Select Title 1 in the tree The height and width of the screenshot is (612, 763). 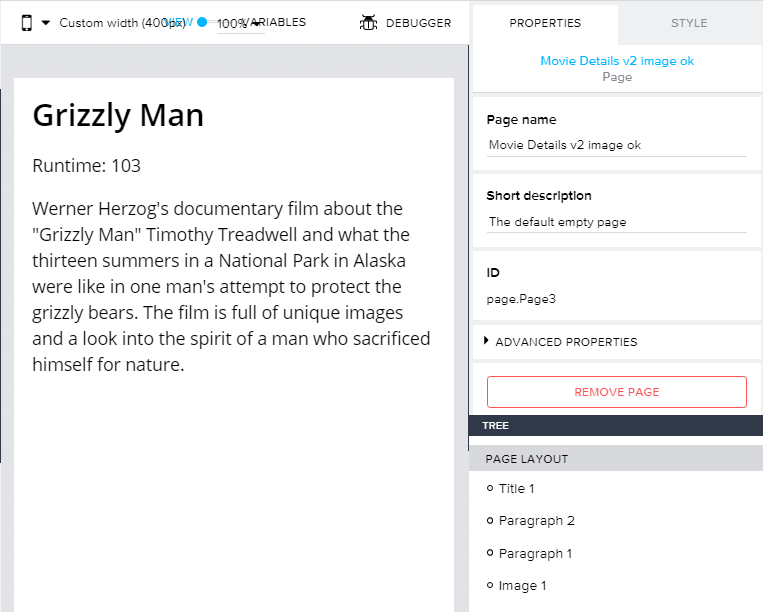(x=516, y=488)
